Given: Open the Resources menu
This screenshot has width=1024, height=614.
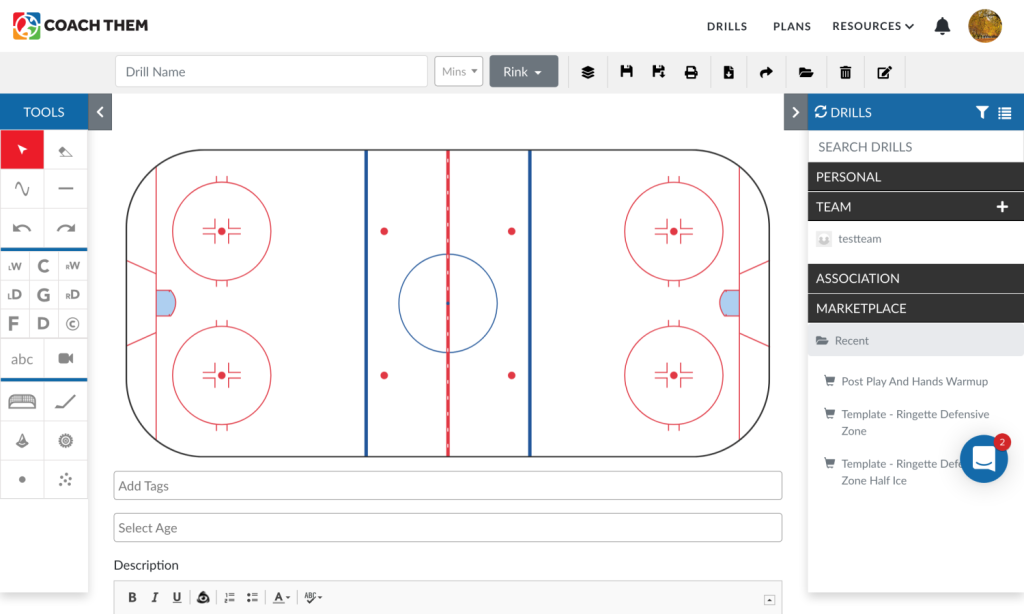Looking at the screenshot, I should 873,26.
